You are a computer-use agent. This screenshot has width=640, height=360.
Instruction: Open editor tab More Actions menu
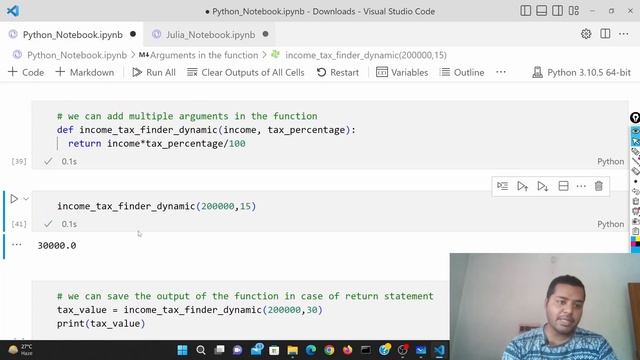tap(624, 34)
